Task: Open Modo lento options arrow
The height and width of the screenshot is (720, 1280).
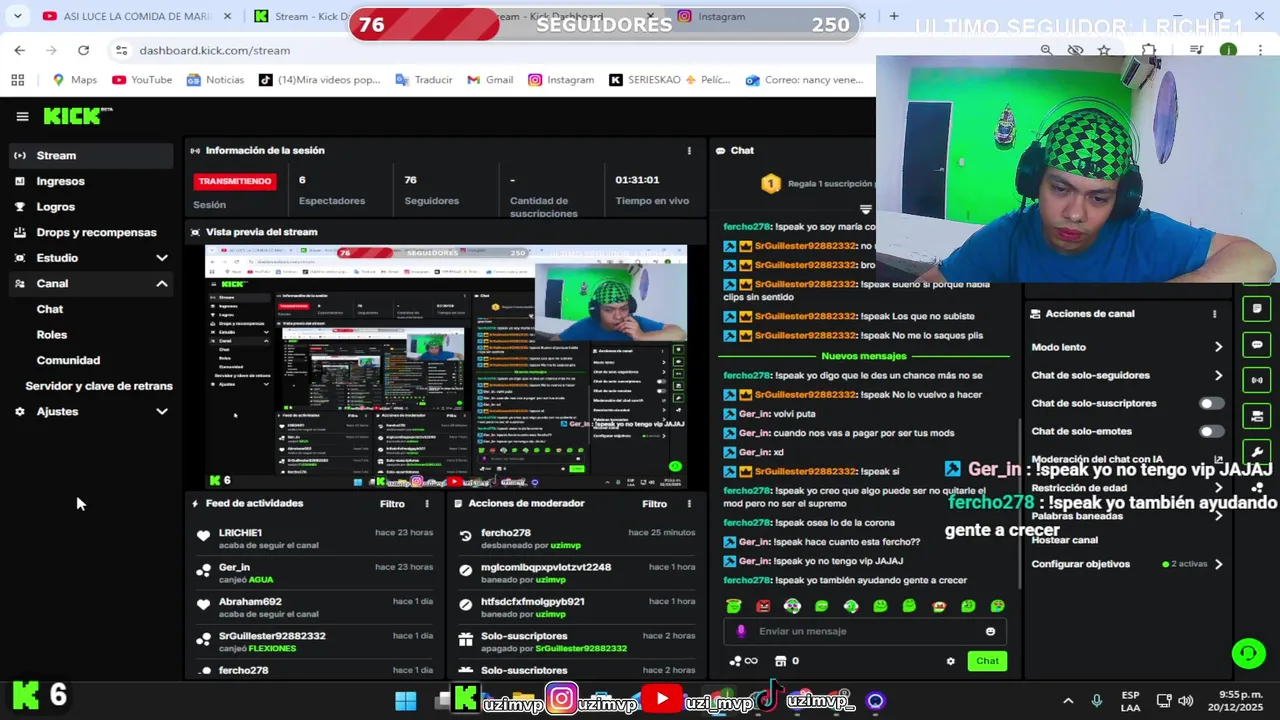Action: tap(1218, 347)
